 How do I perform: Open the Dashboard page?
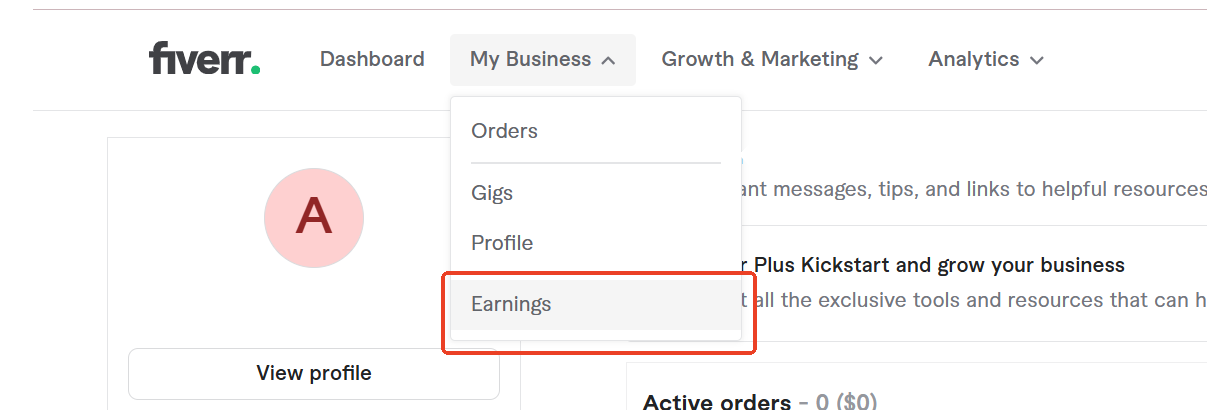point(372,59)
